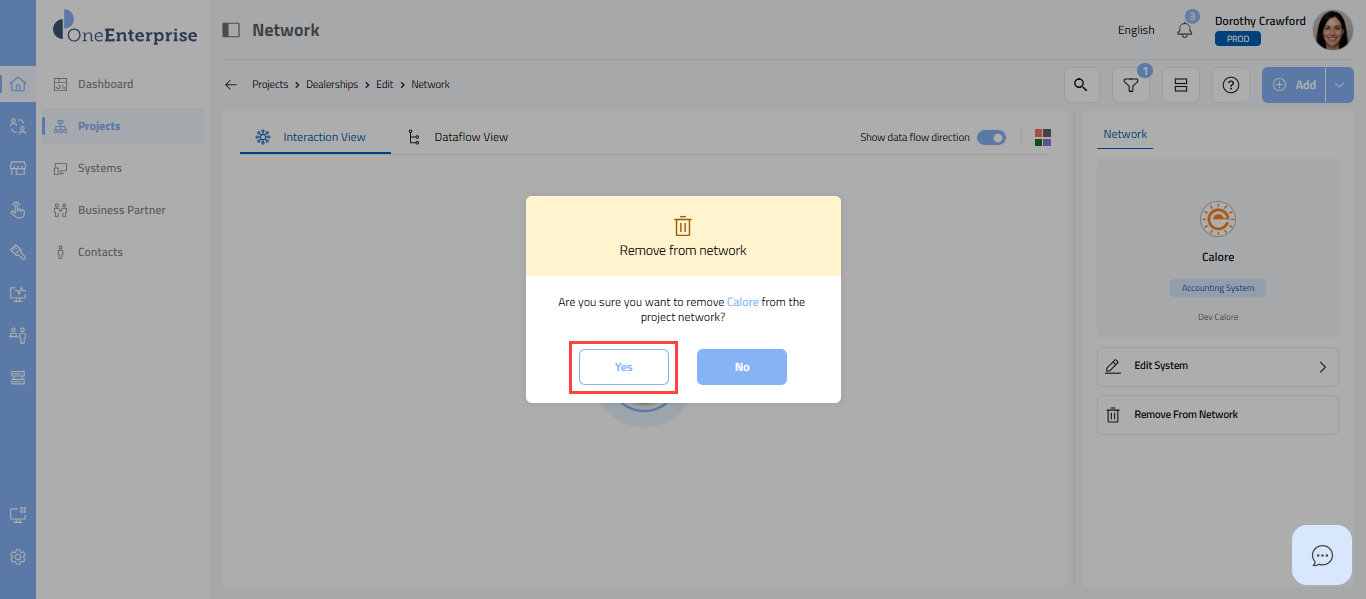The image size is (1366, 599).
Task: Open the English language selector
Action: pos(1136,30)
